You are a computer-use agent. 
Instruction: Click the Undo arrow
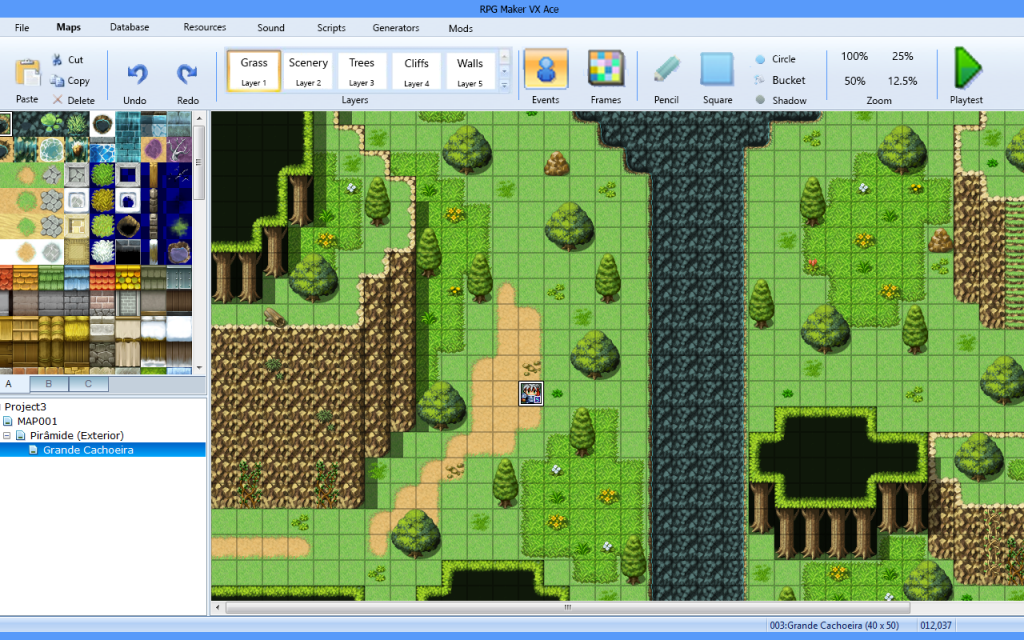(135, 74)
